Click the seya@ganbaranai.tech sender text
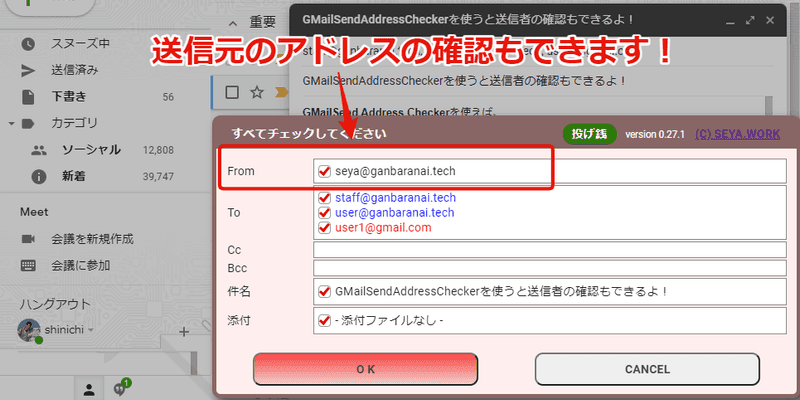The image size is (800, 400). click(x=395, y=172)
